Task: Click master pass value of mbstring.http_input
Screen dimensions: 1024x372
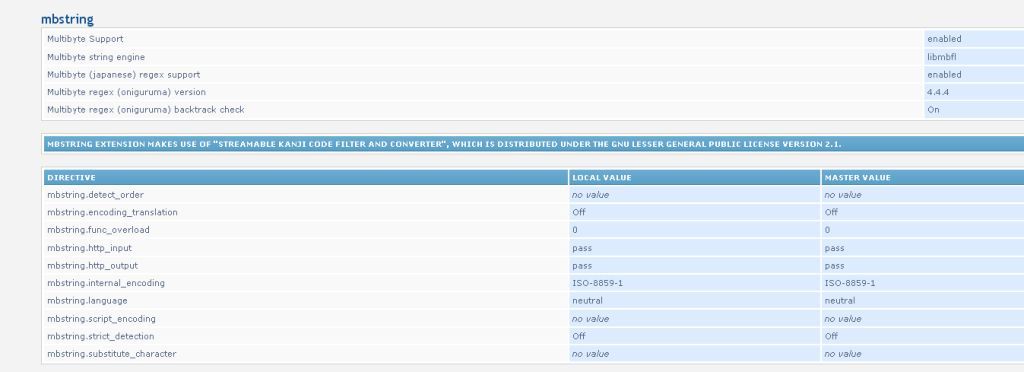Action: pyautogui.click(x=834, y=249)
